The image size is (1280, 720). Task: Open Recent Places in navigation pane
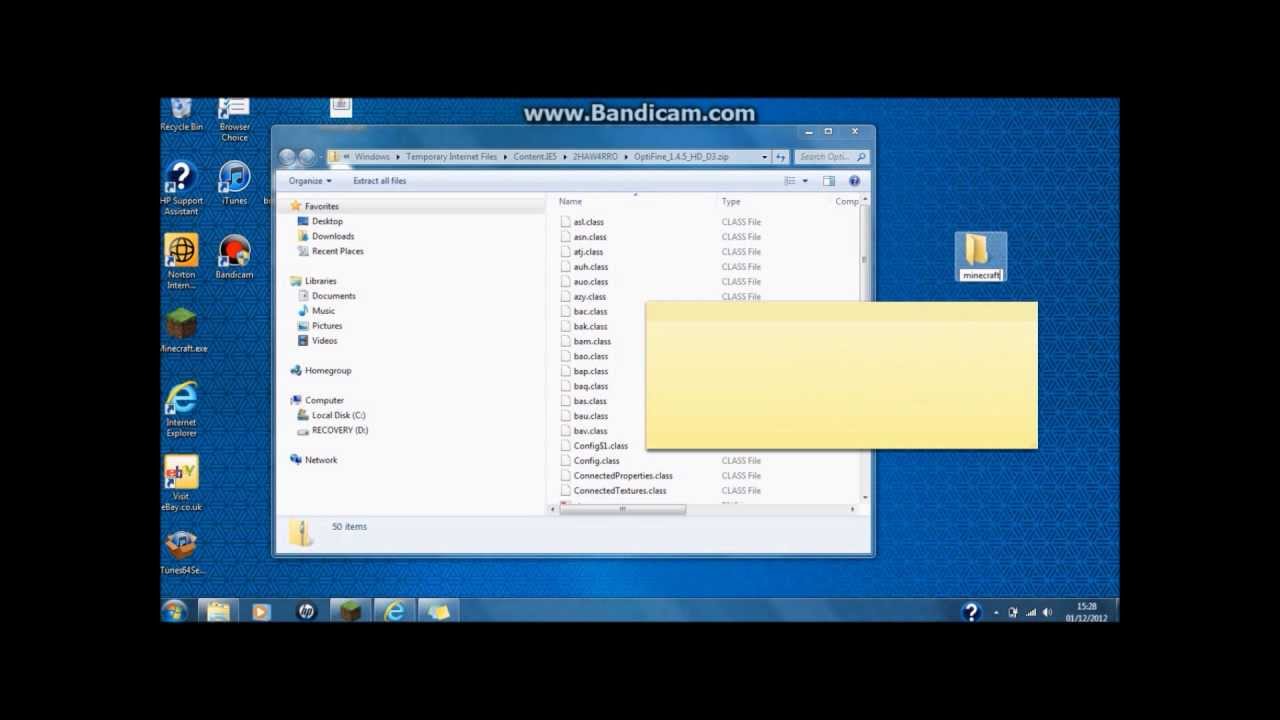point(337,252)
